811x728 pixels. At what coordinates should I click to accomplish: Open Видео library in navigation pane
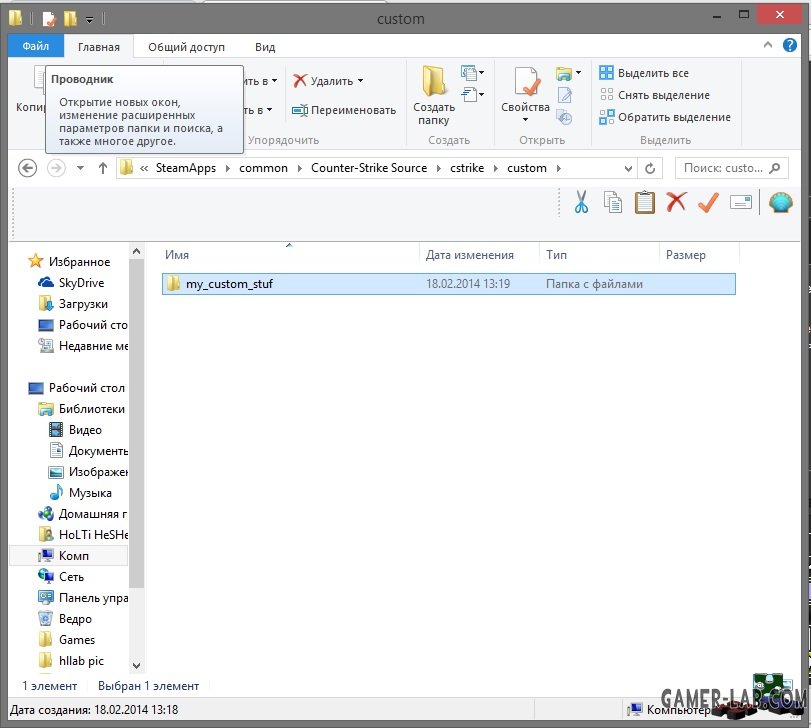click(x=76, y=430)
